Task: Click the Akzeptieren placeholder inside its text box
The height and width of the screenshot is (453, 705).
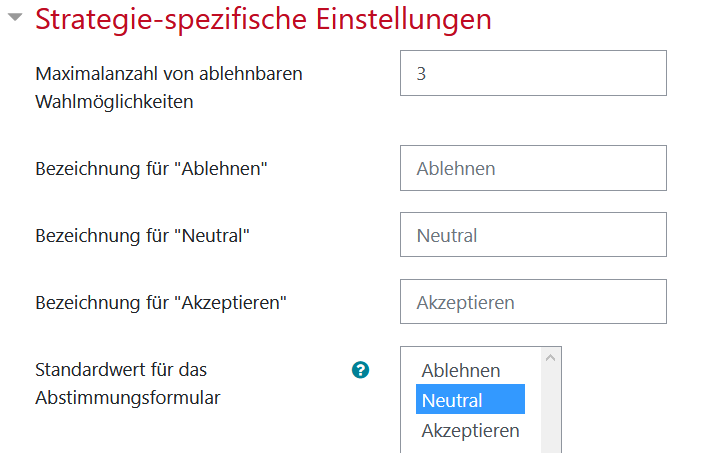Action: point(465,302)
